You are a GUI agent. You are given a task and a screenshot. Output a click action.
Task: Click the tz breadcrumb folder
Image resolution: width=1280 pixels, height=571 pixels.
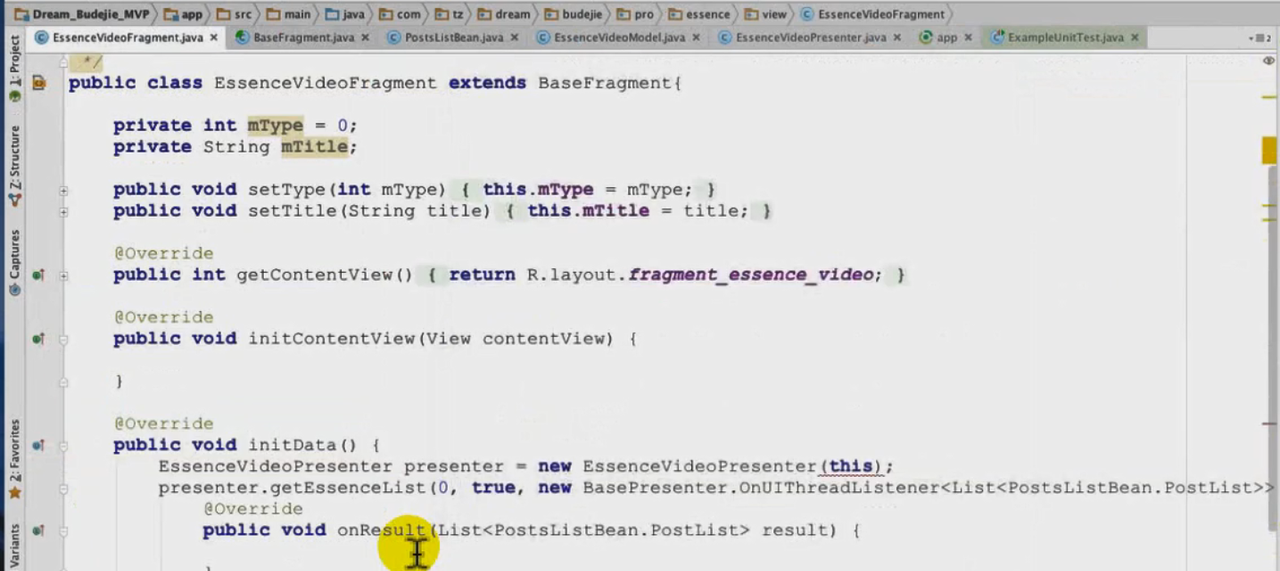(x=447, y=14)
